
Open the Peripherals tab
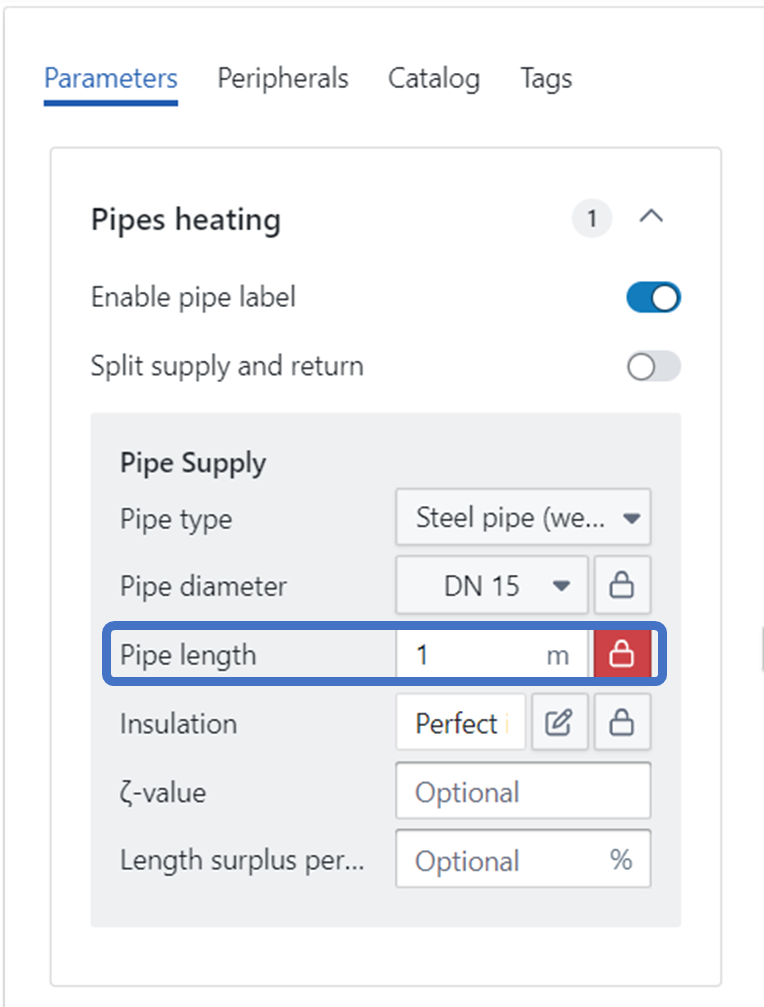click(283, 79)
